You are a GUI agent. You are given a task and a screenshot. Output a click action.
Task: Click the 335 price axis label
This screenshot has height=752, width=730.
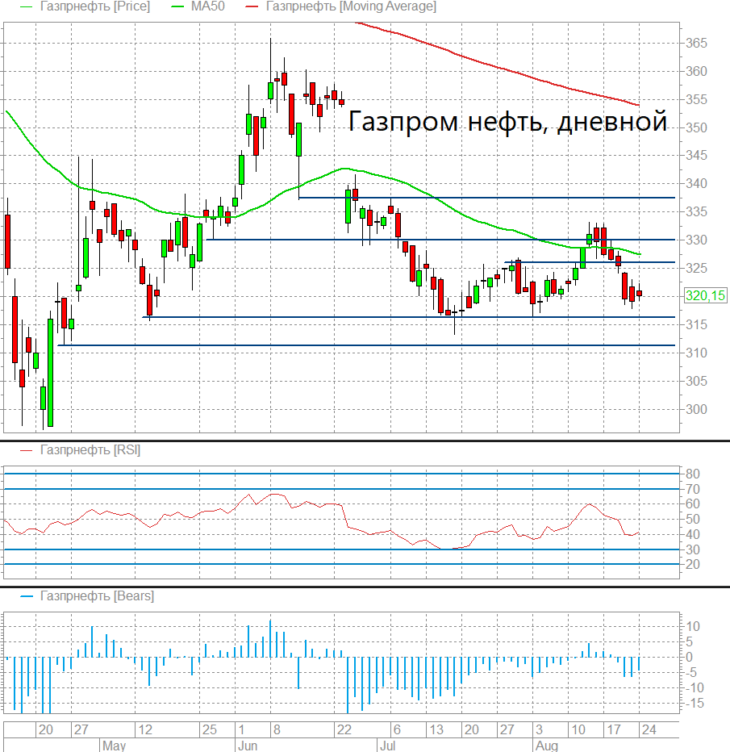pos(696,212)
